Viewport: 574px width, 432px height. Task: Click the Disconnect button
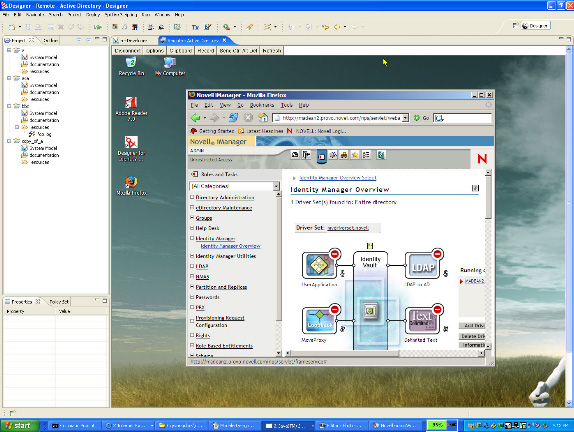coord(127,51)
